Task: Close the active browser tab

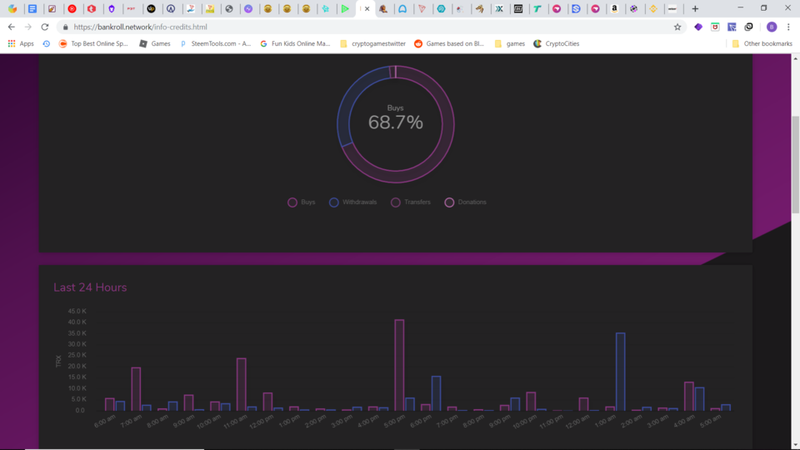Action: pos(367,9)
